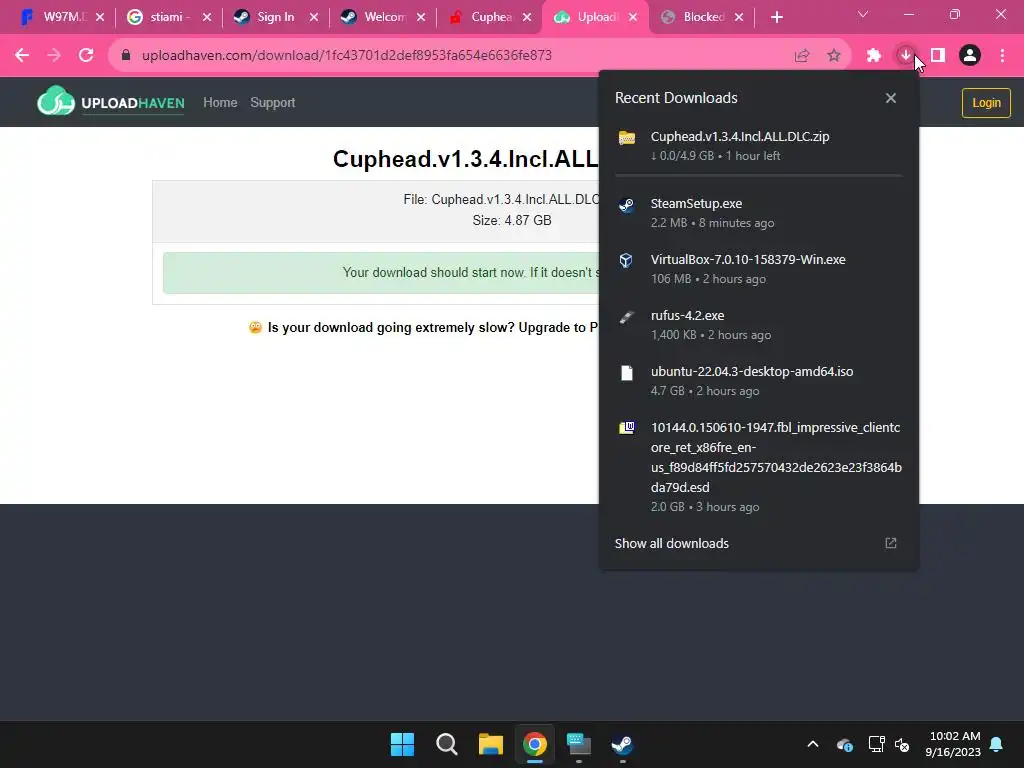View site information lock icon
The image size is (1024, 768).
click(126, 56)
